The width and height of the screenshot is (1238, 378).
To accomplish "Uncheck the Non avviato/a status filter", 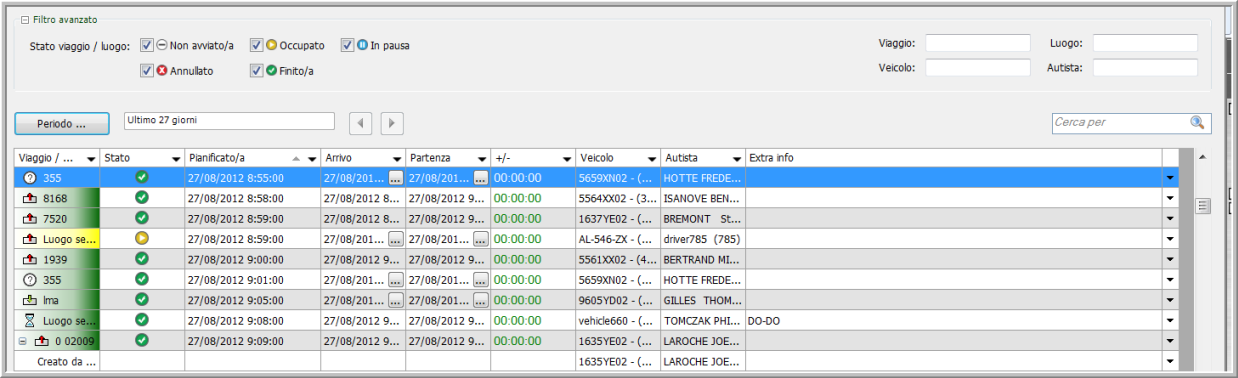I will pos(147,45).
